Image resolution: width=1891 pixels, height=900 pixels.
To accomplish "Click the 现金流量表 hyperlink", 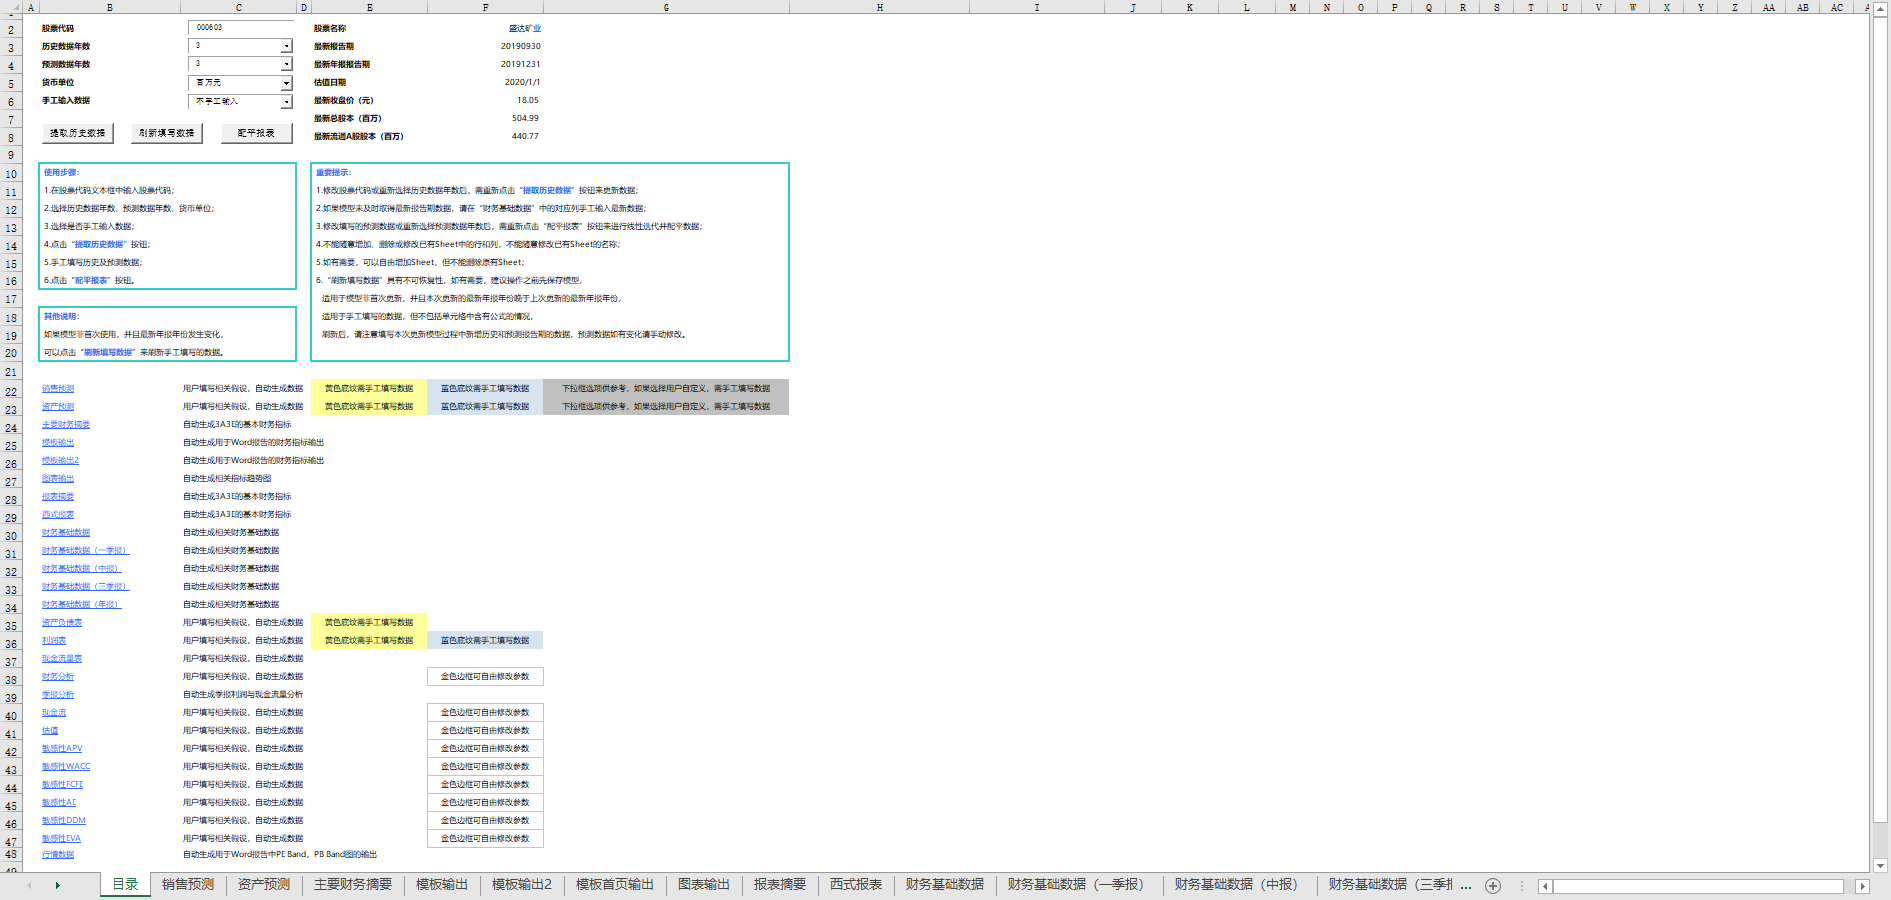I will 62,659.
